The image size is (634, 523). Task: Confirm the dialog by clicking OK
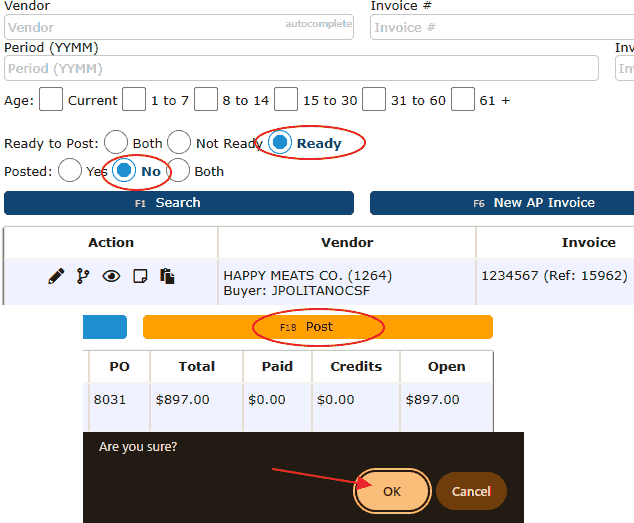pos(392,491)
